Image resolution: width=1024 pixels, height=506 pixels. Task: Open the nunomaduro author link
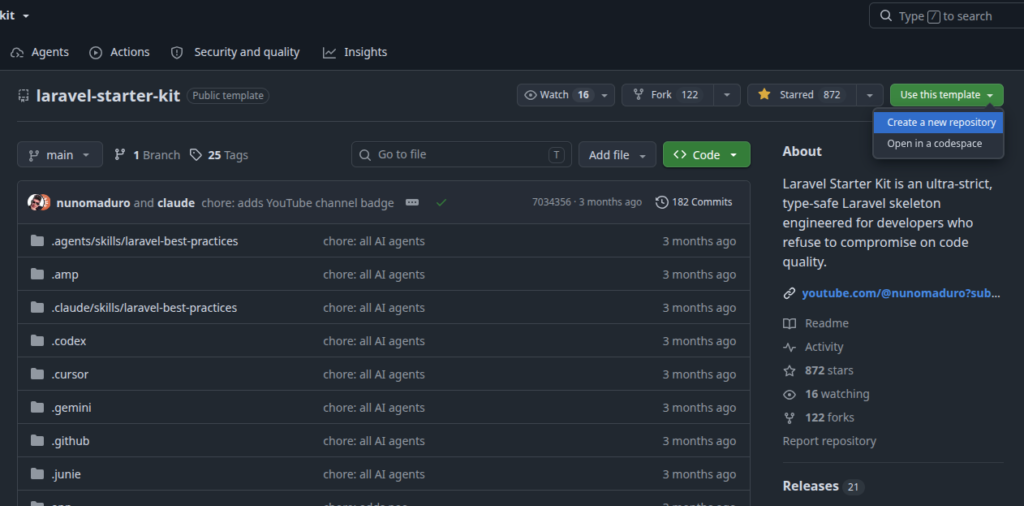click(x=93, y=203)
